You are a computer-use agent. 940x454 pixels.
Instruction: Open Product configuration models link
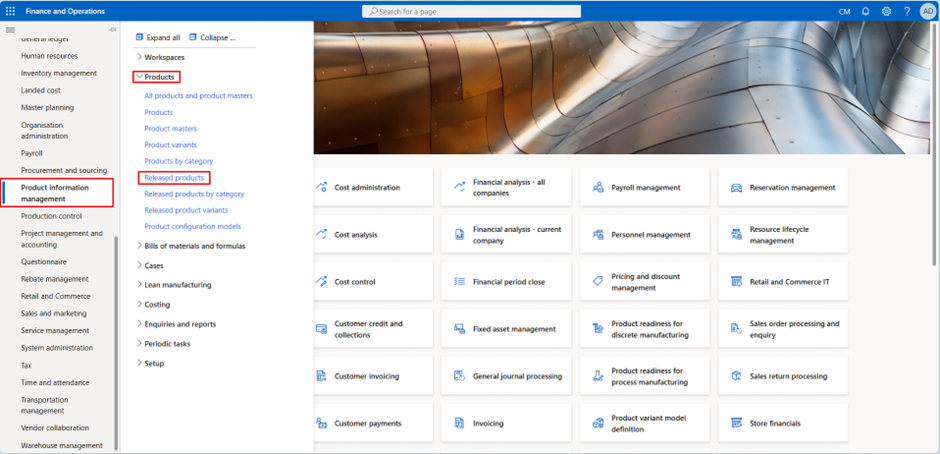coord(192,226)
